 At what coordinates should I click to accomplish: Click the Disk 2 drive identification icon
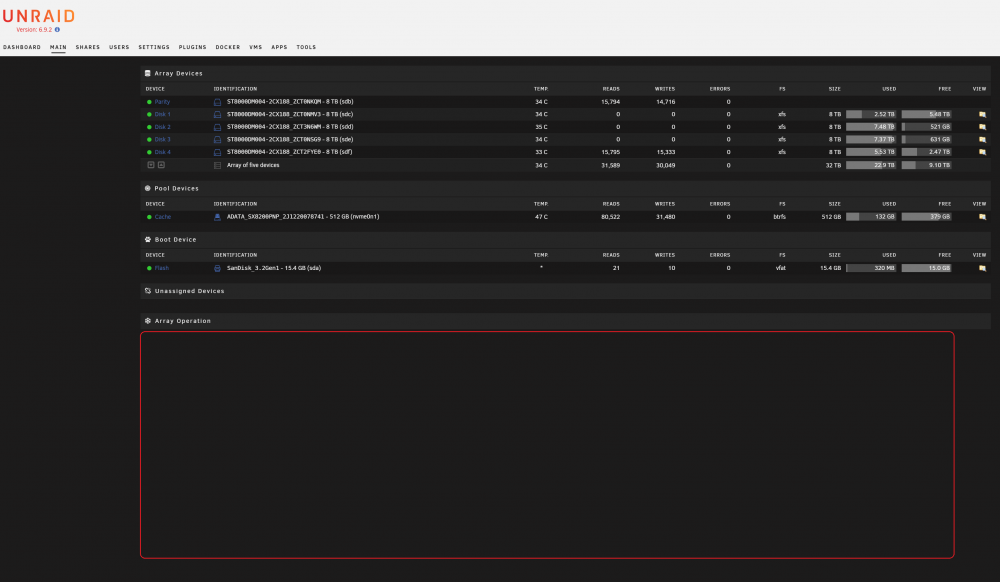tap(217, 127)
